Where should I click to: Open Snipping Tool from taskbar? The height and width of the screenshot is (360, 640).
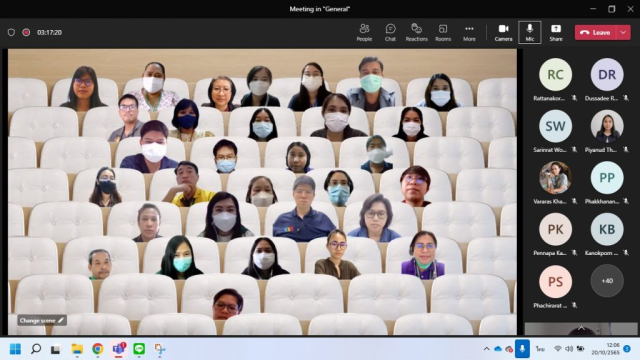160,349
